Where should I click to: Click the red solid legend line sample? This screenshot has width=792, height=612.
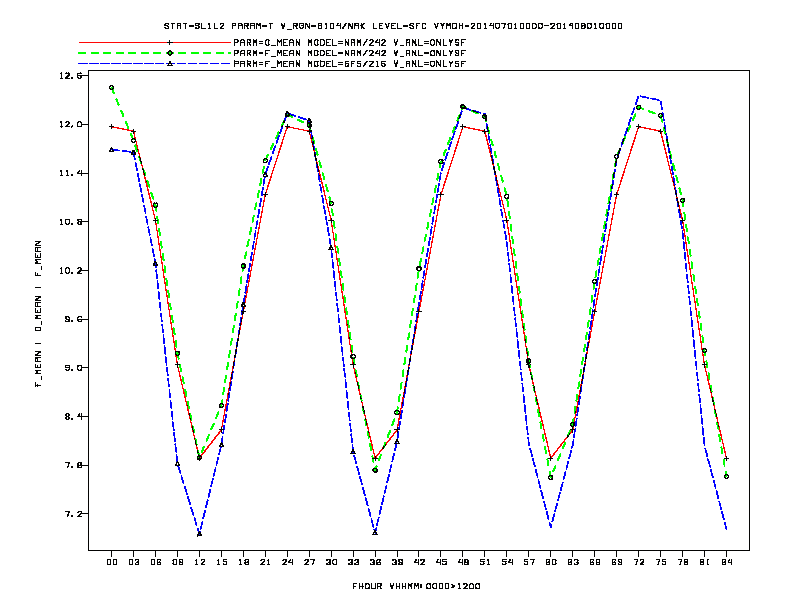coord(155,43)
